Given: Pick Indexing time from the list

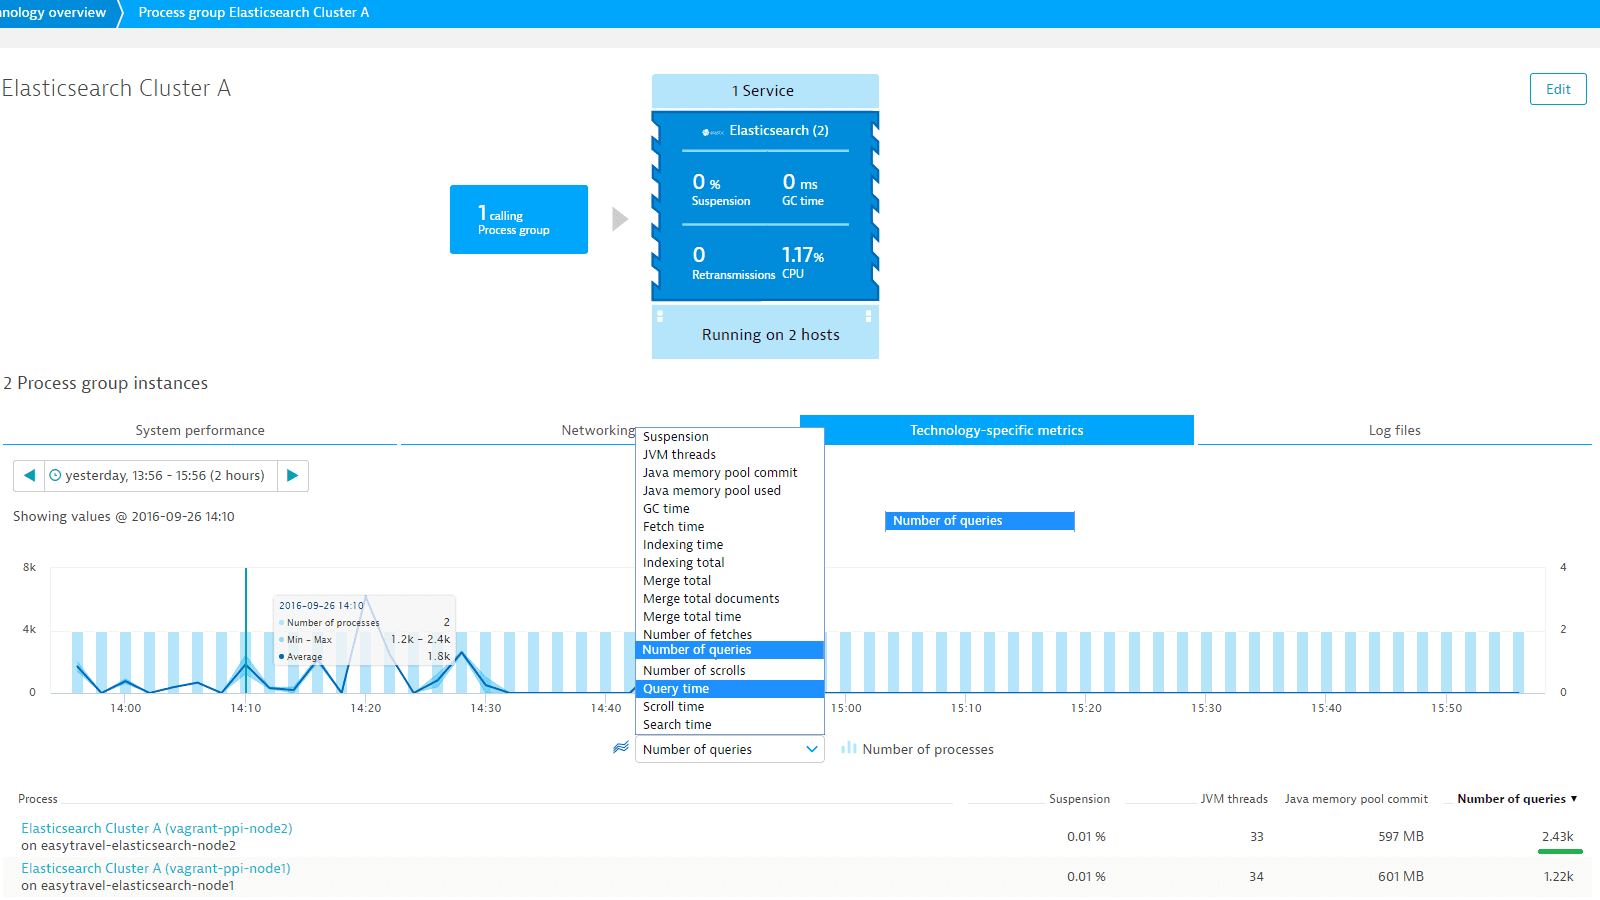Looking at the screenshot, I should pyautogui.click(x=730, y=545).
